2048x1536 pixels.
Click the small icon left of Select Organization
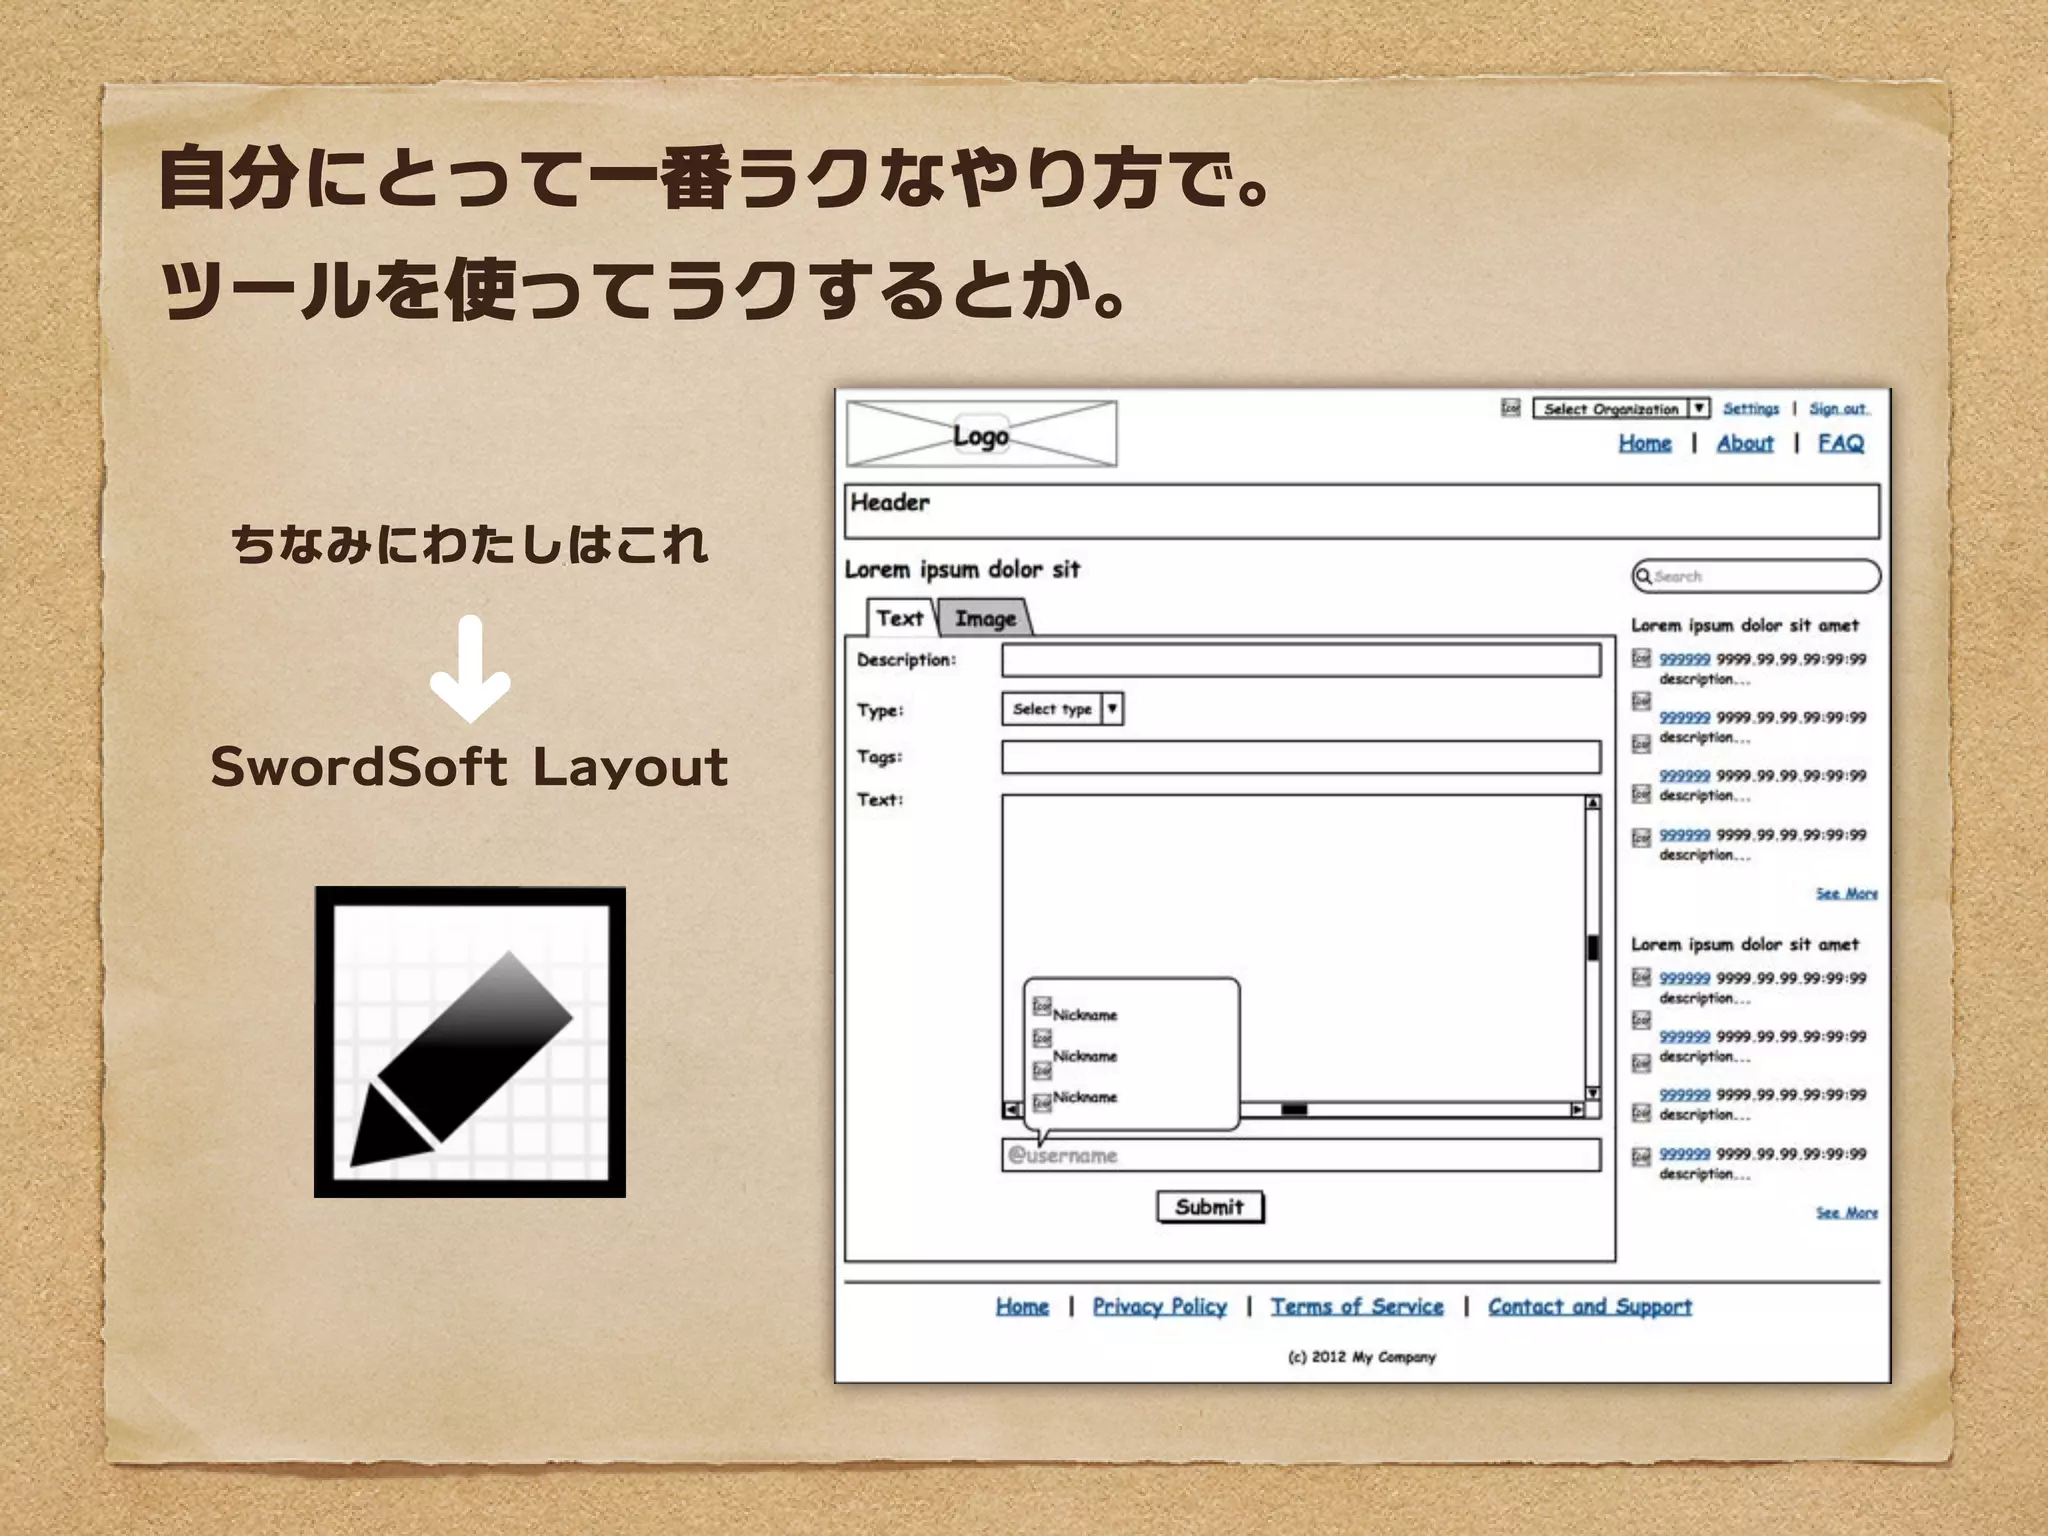pyautogui.click(x=1510, y=408)
